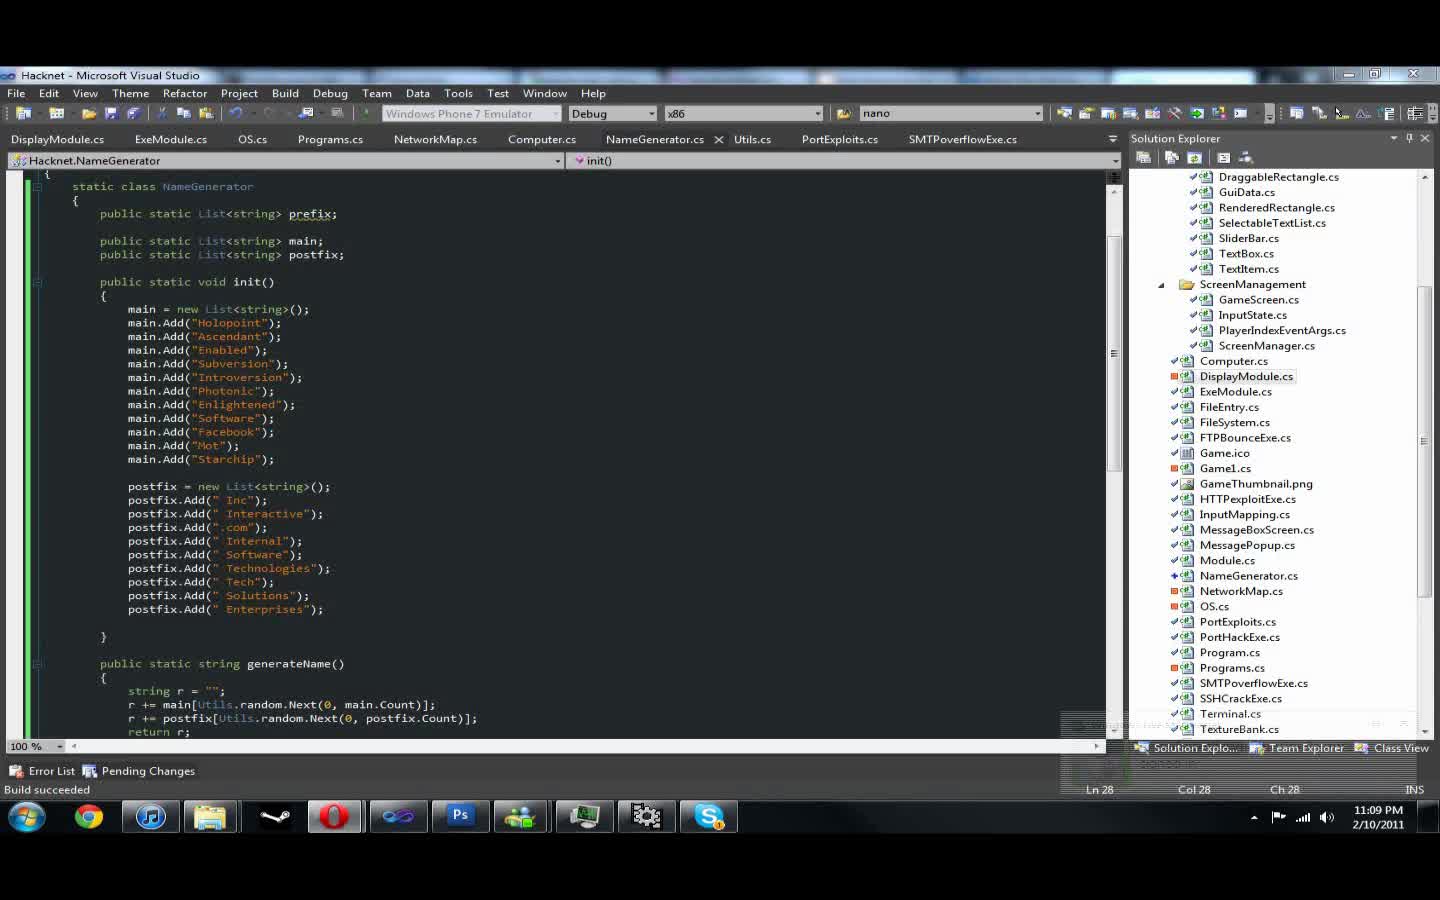1440x900 pixels.
Task: Collapse the ScreenManagement folder
Action: (x=1161, y=285)
